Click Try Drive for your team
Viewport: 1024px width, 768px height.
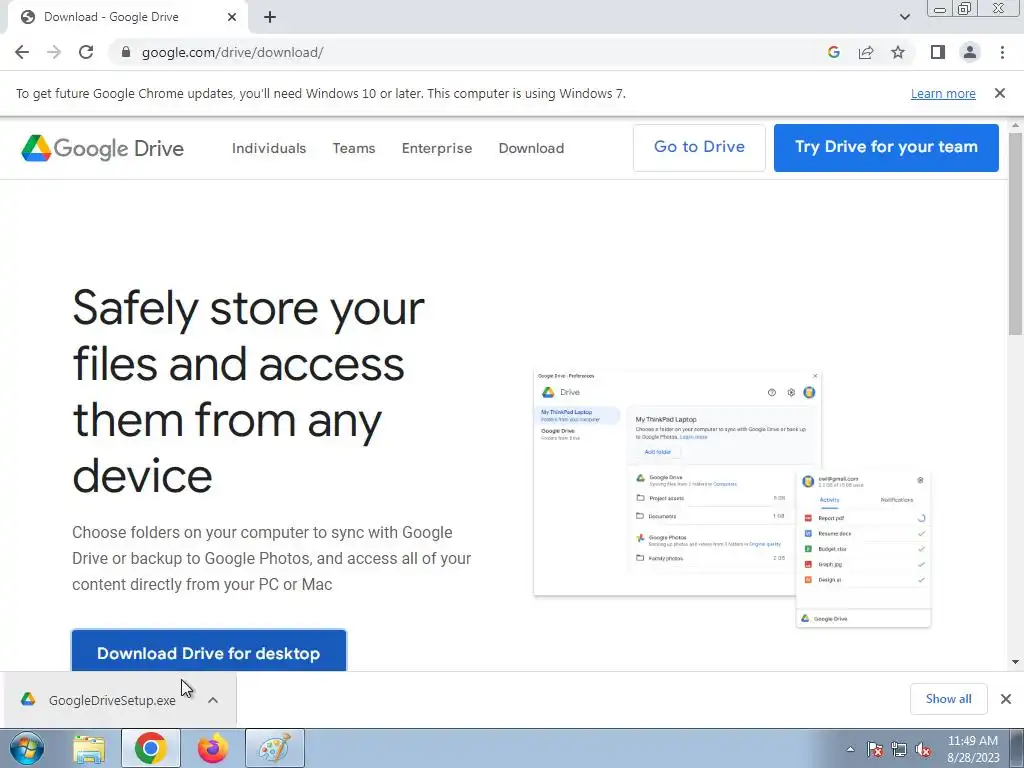tap(886, 148)
